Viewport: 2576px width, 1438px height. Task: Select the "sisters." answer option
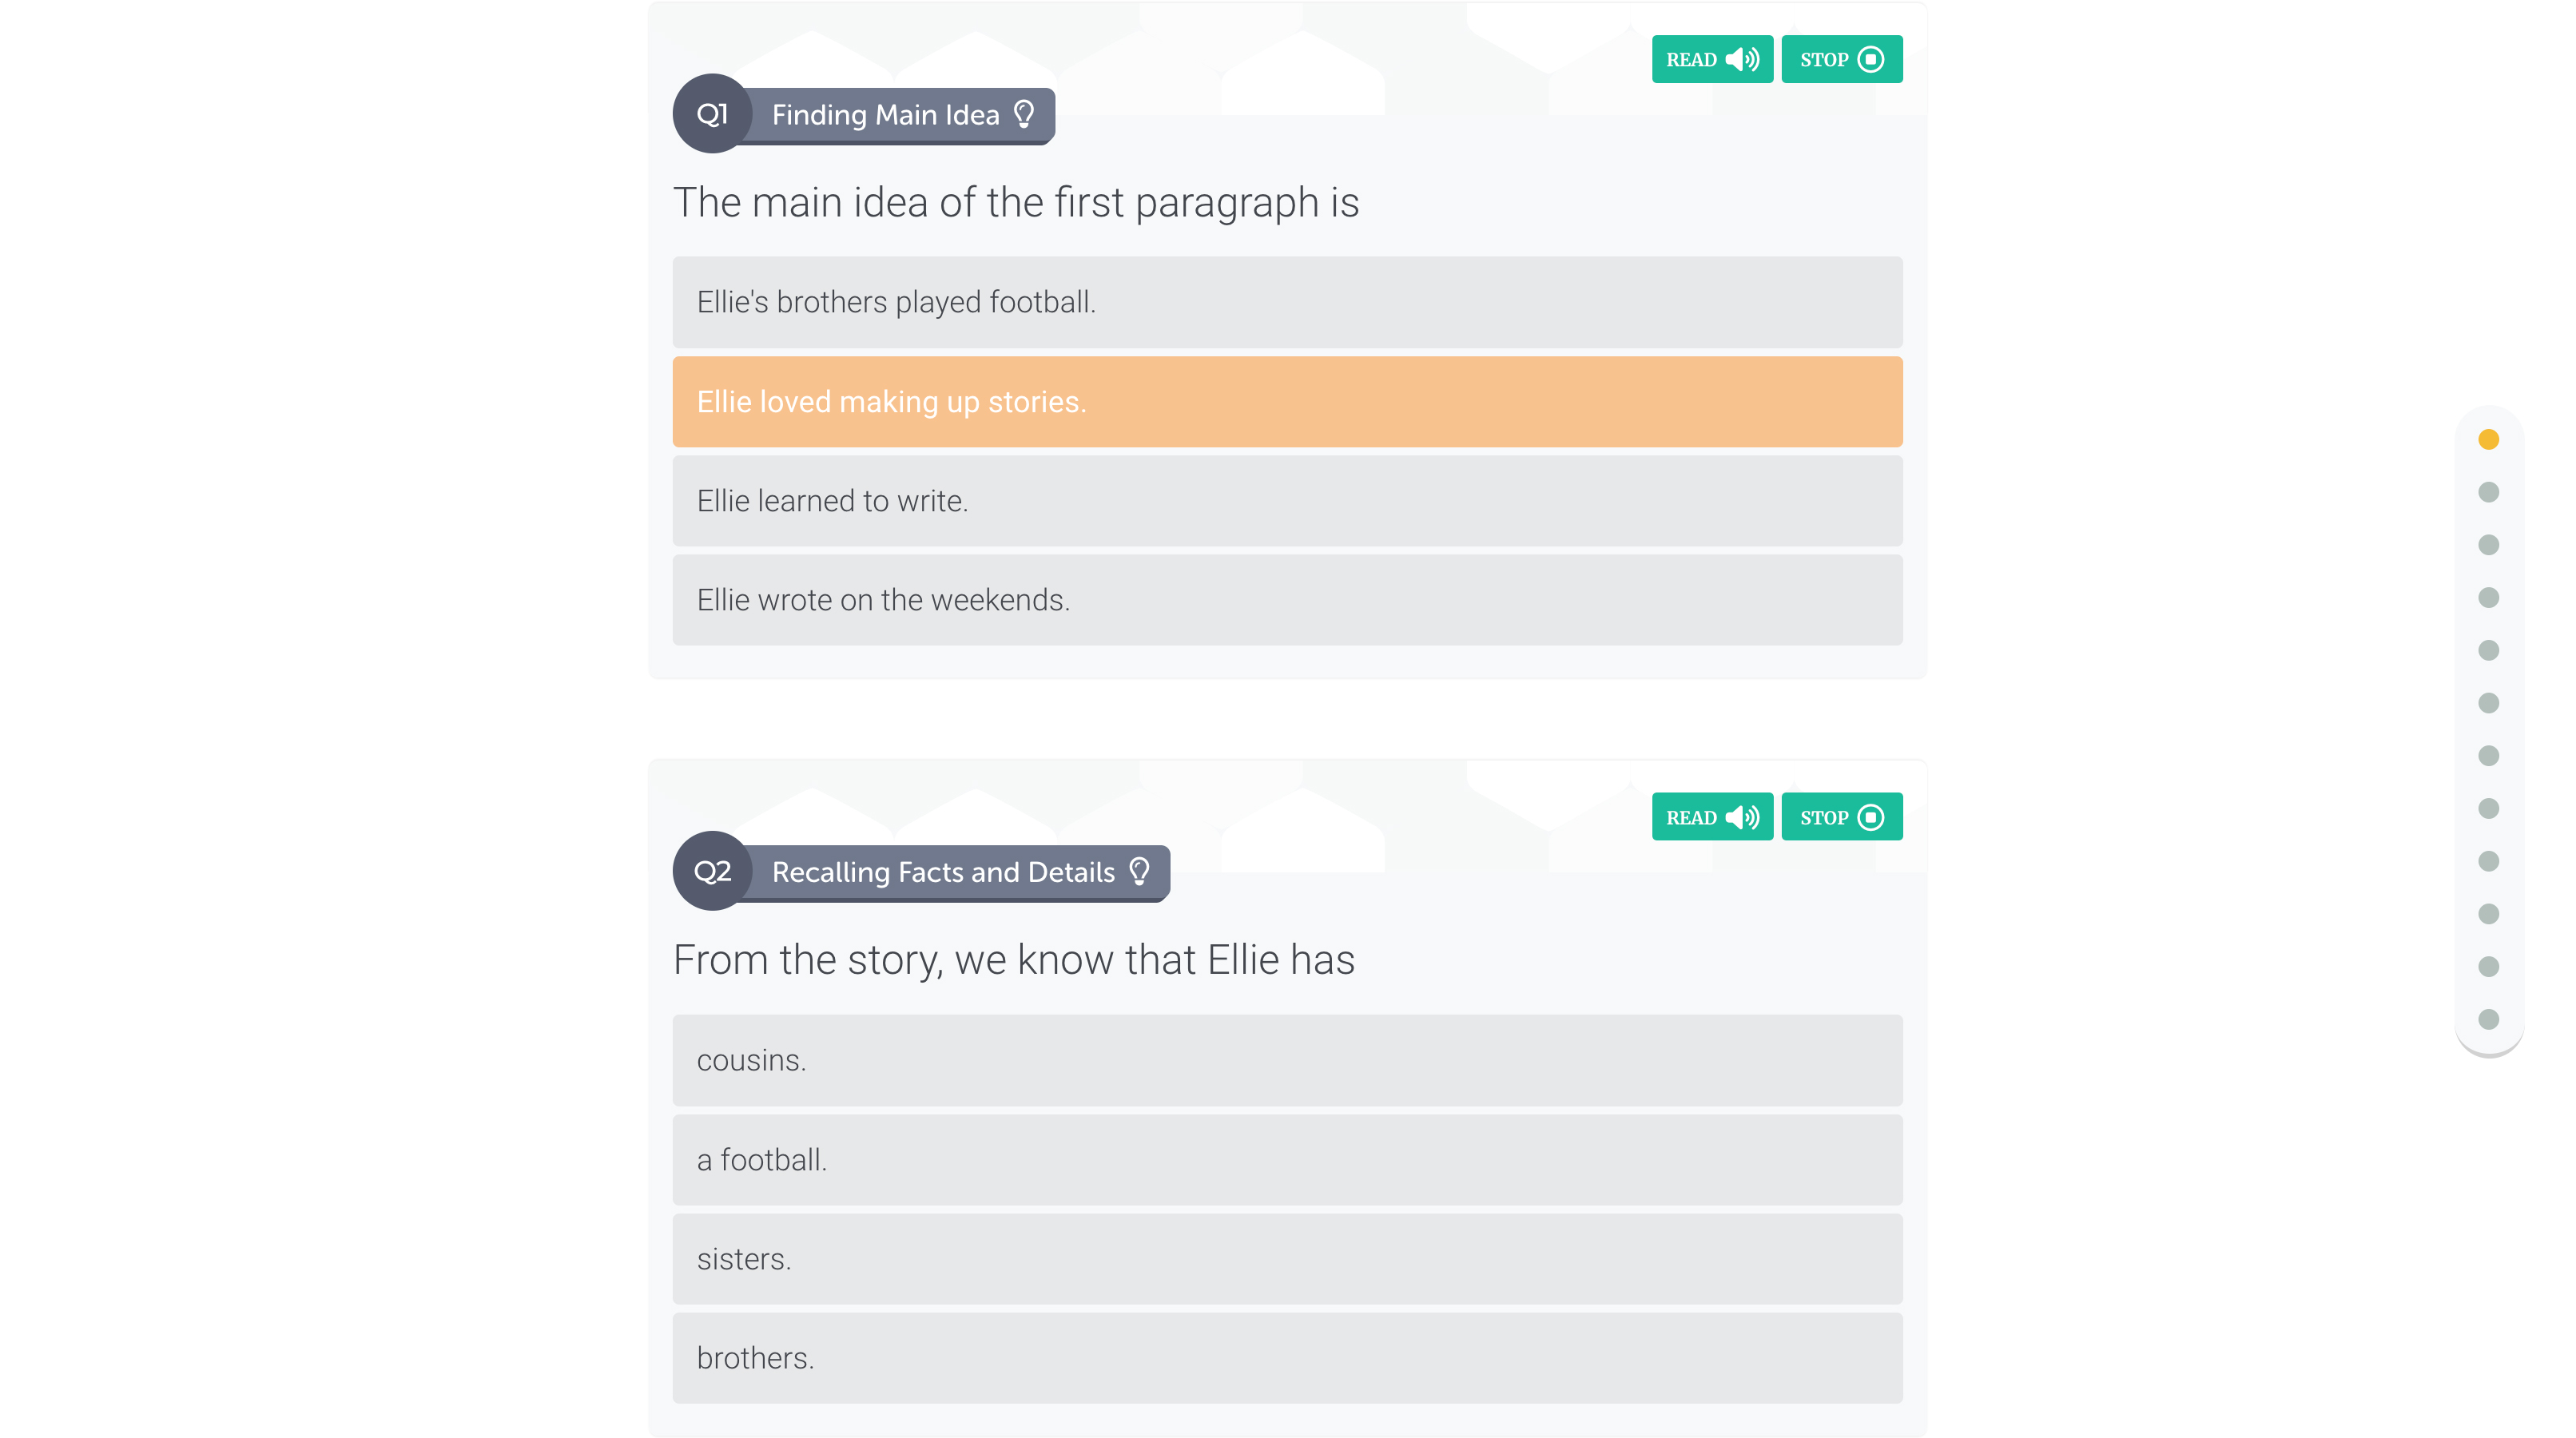pos(1287,1259)
